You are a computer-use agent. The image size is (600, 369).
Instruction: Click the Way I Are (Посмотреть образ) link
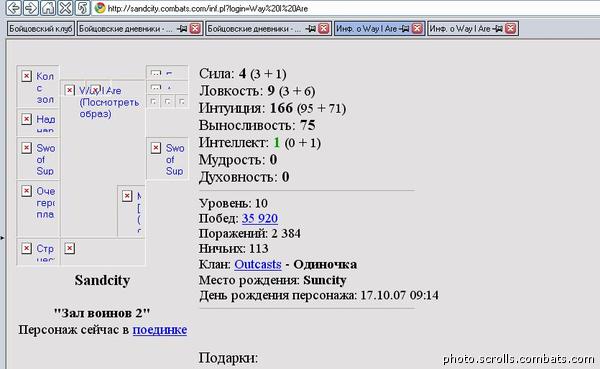pyautogui.click(x=109, y=102)
